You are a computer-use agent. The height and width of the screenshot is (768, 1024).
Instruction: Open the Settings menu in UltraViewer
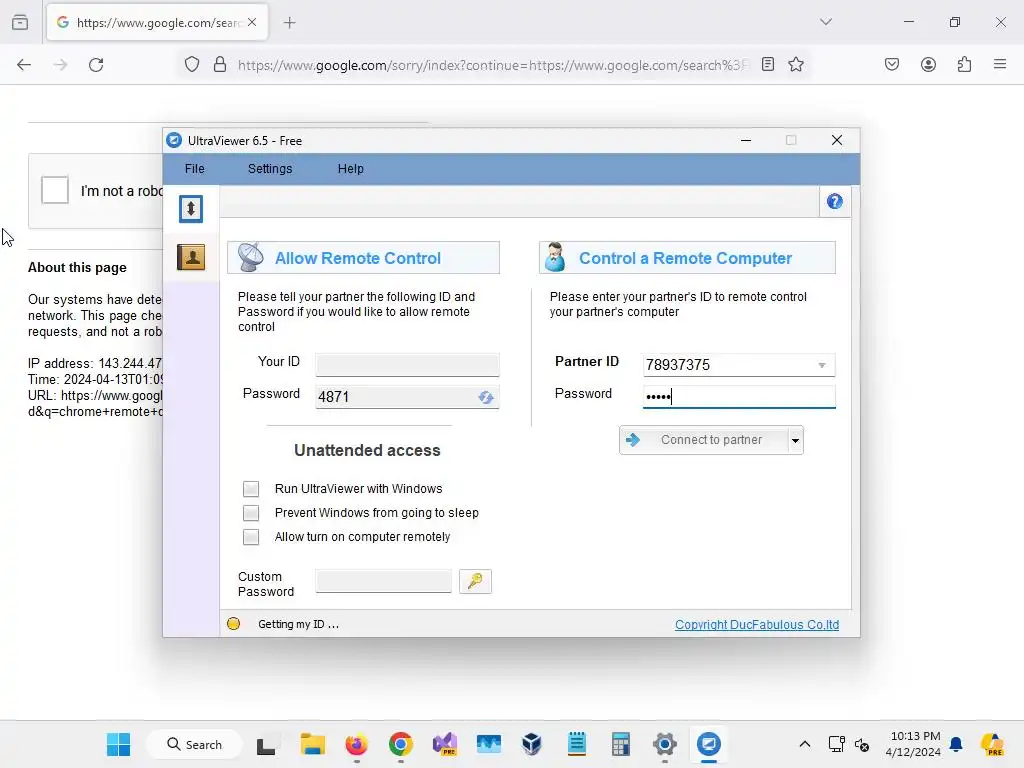tap(270, 168)
